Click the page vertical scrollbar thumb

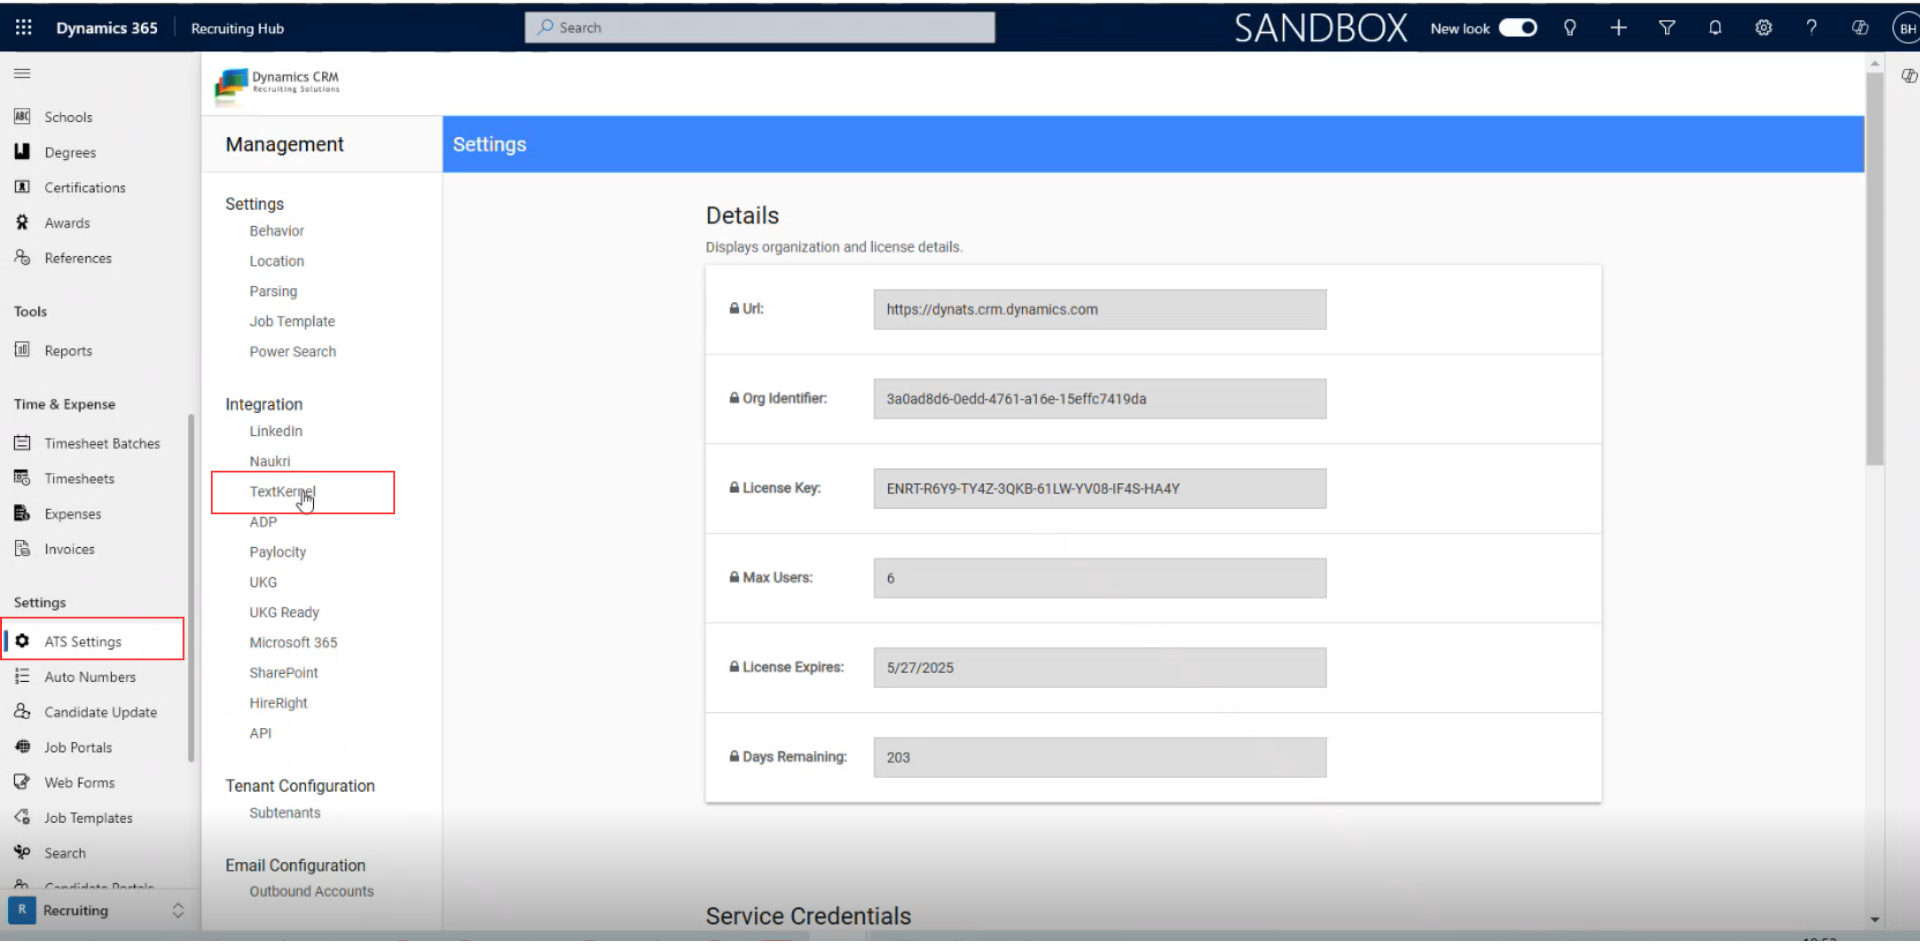click(1875, 268)
